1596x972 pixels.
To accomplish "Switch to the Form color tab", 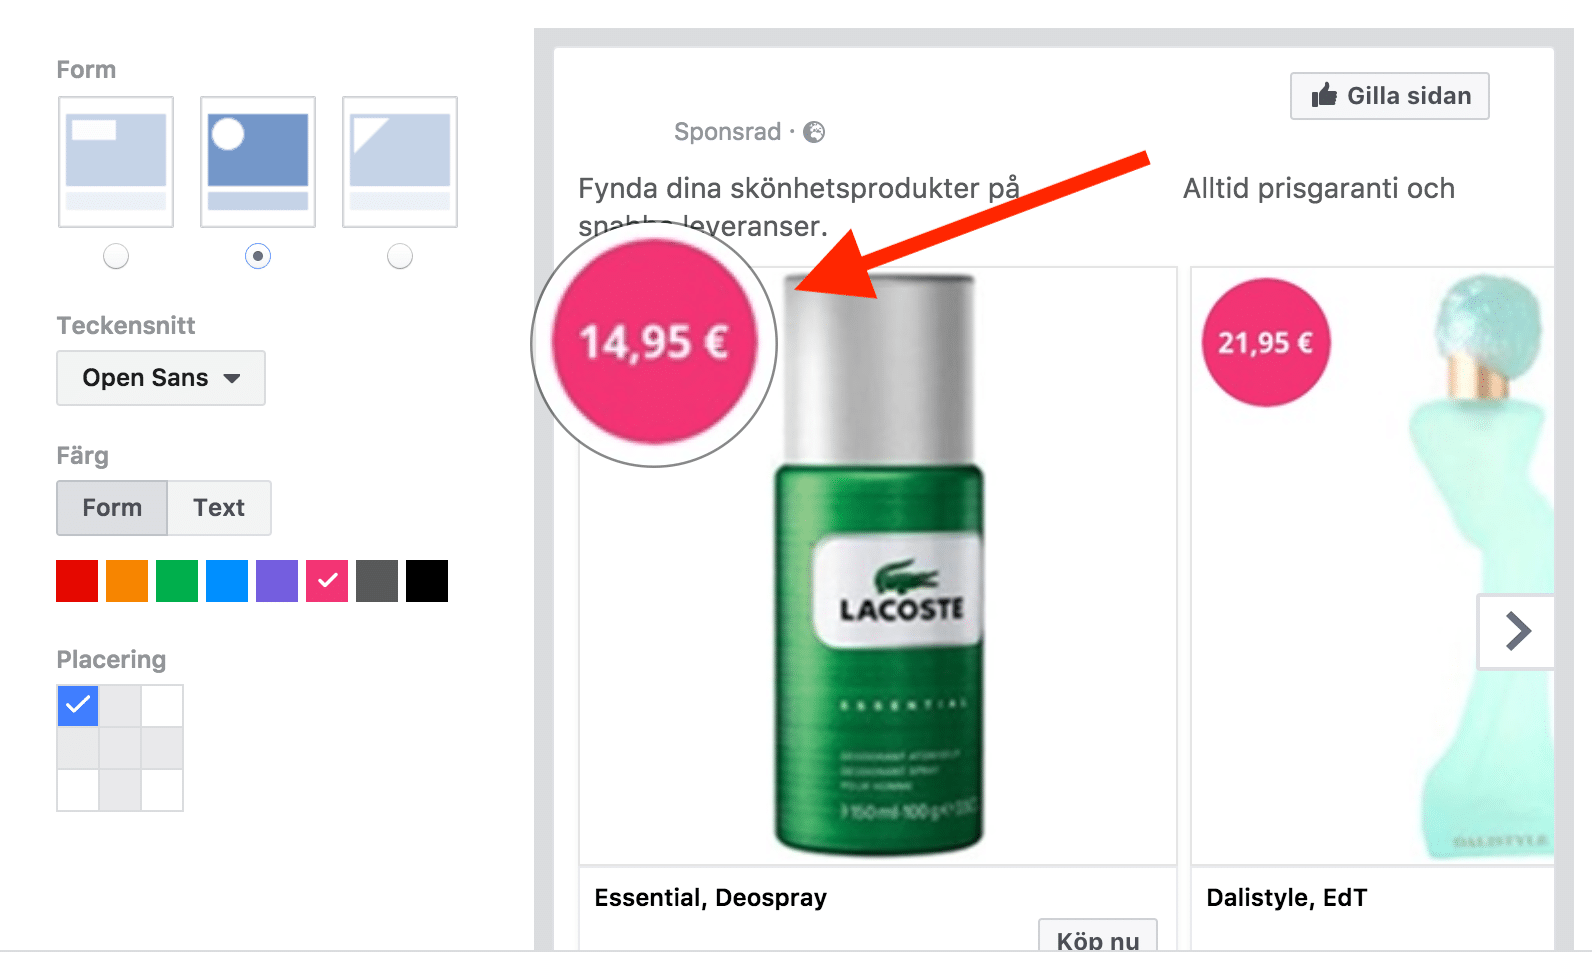I will tap(112, 508).
